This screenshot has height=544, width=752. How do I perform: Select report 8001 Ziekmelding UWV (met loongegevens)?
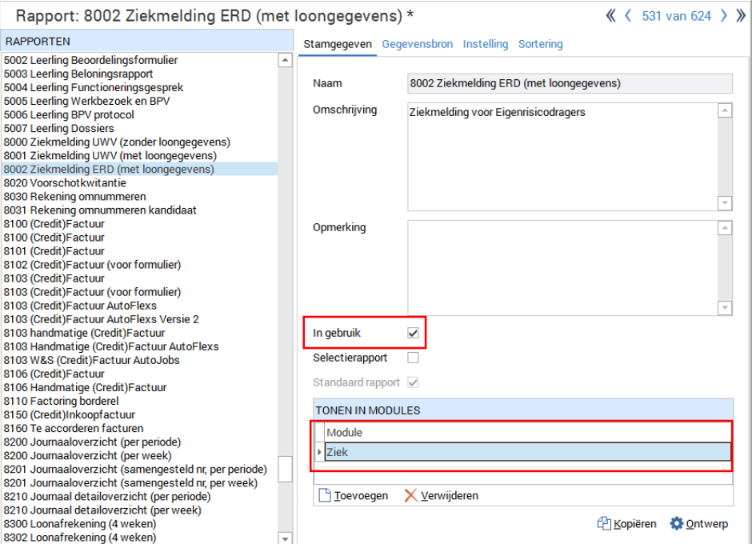(x=110, y=156)
